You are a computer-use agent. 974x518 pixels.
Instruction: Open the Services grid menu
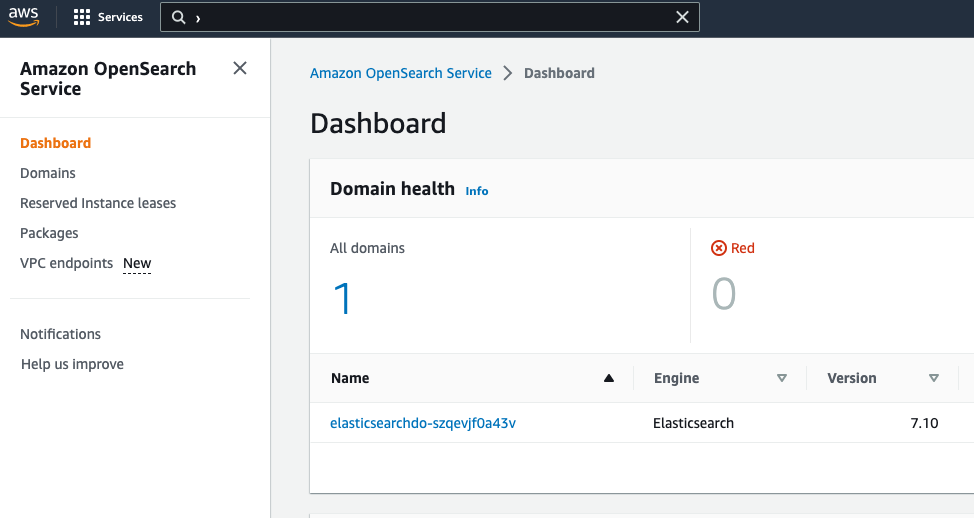click(81, 17)
